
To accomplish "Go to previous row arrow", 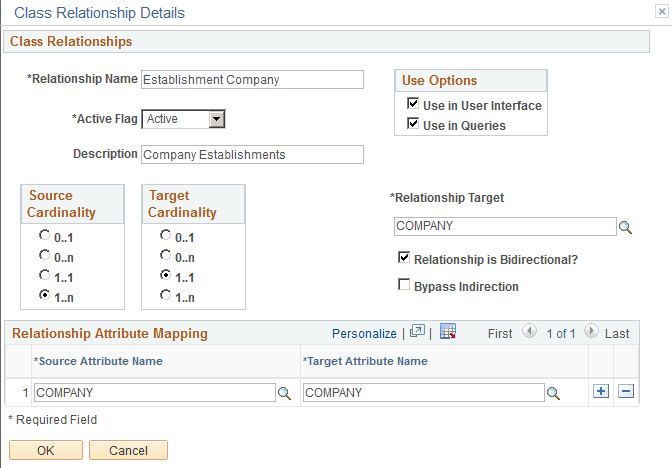I will 529,333.
